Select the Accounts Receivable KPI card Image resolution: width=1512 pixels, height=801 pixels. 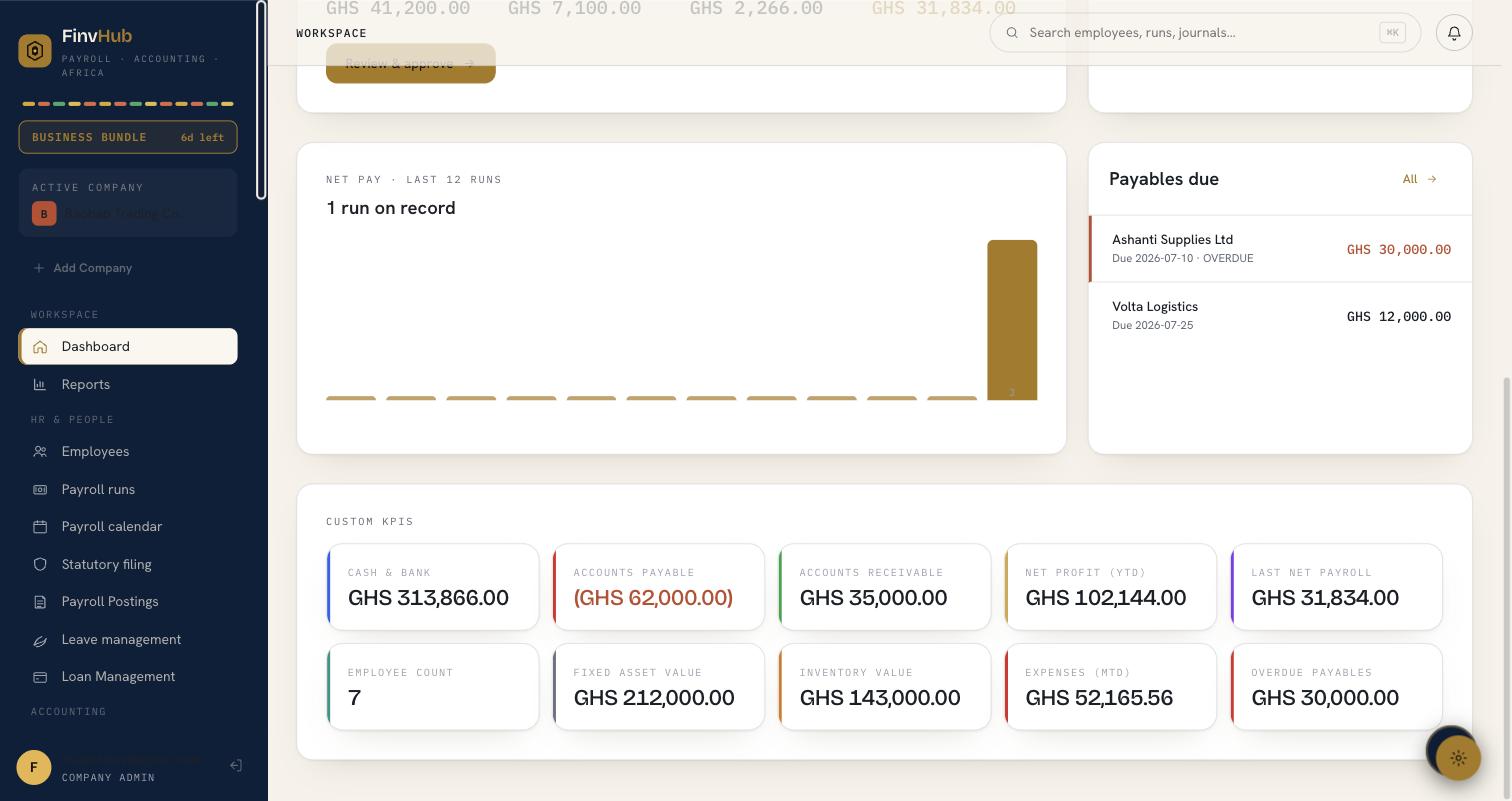(885, 587)
